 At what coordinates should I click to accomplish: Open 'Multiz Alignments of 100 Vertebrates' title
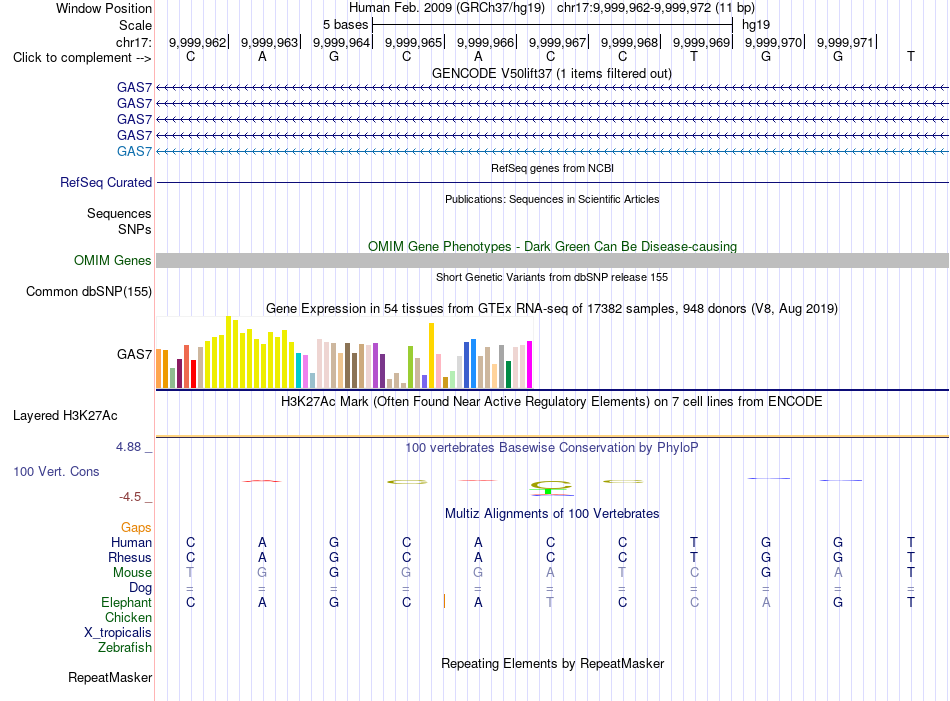[x=552, y=514]
